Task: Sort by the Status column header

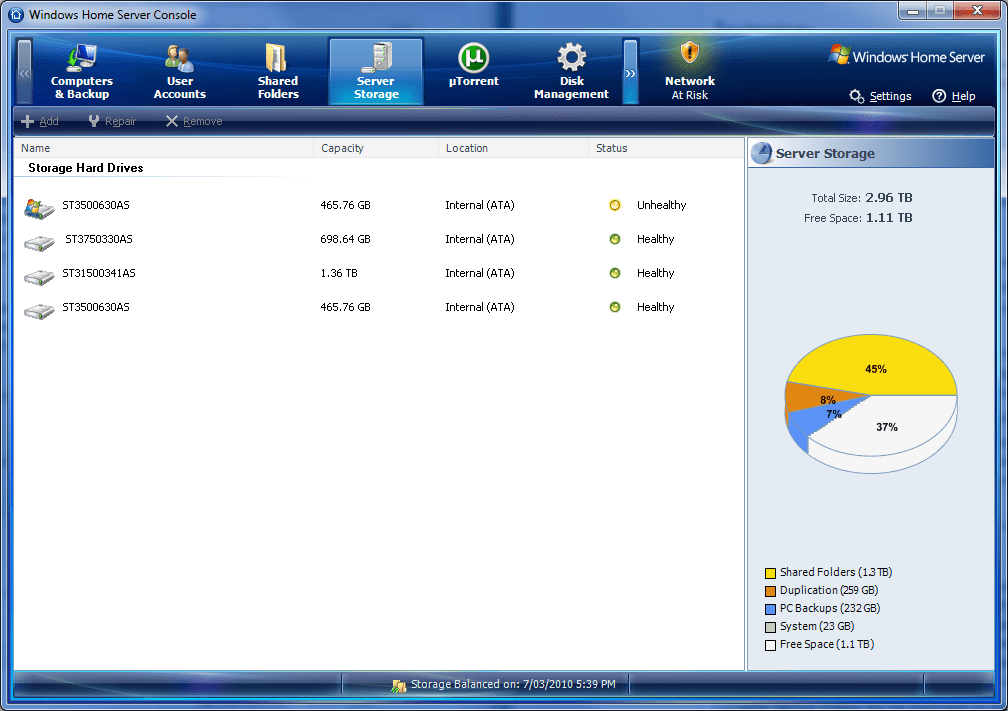Action: (x=666, y=148)
